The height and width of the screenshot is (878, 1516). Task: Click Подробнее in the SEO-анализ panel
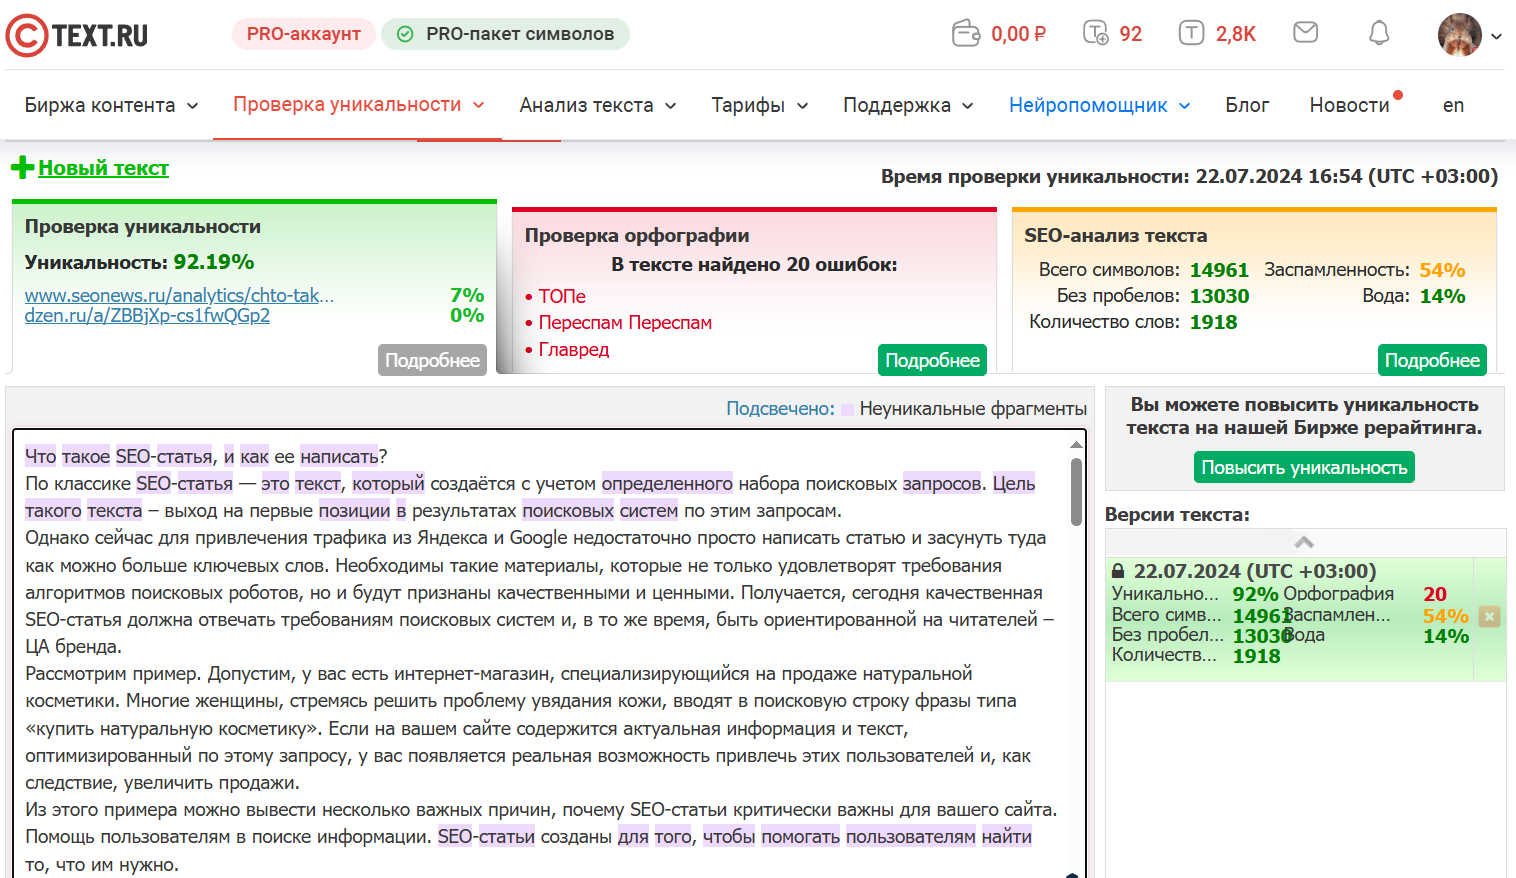1432,360
